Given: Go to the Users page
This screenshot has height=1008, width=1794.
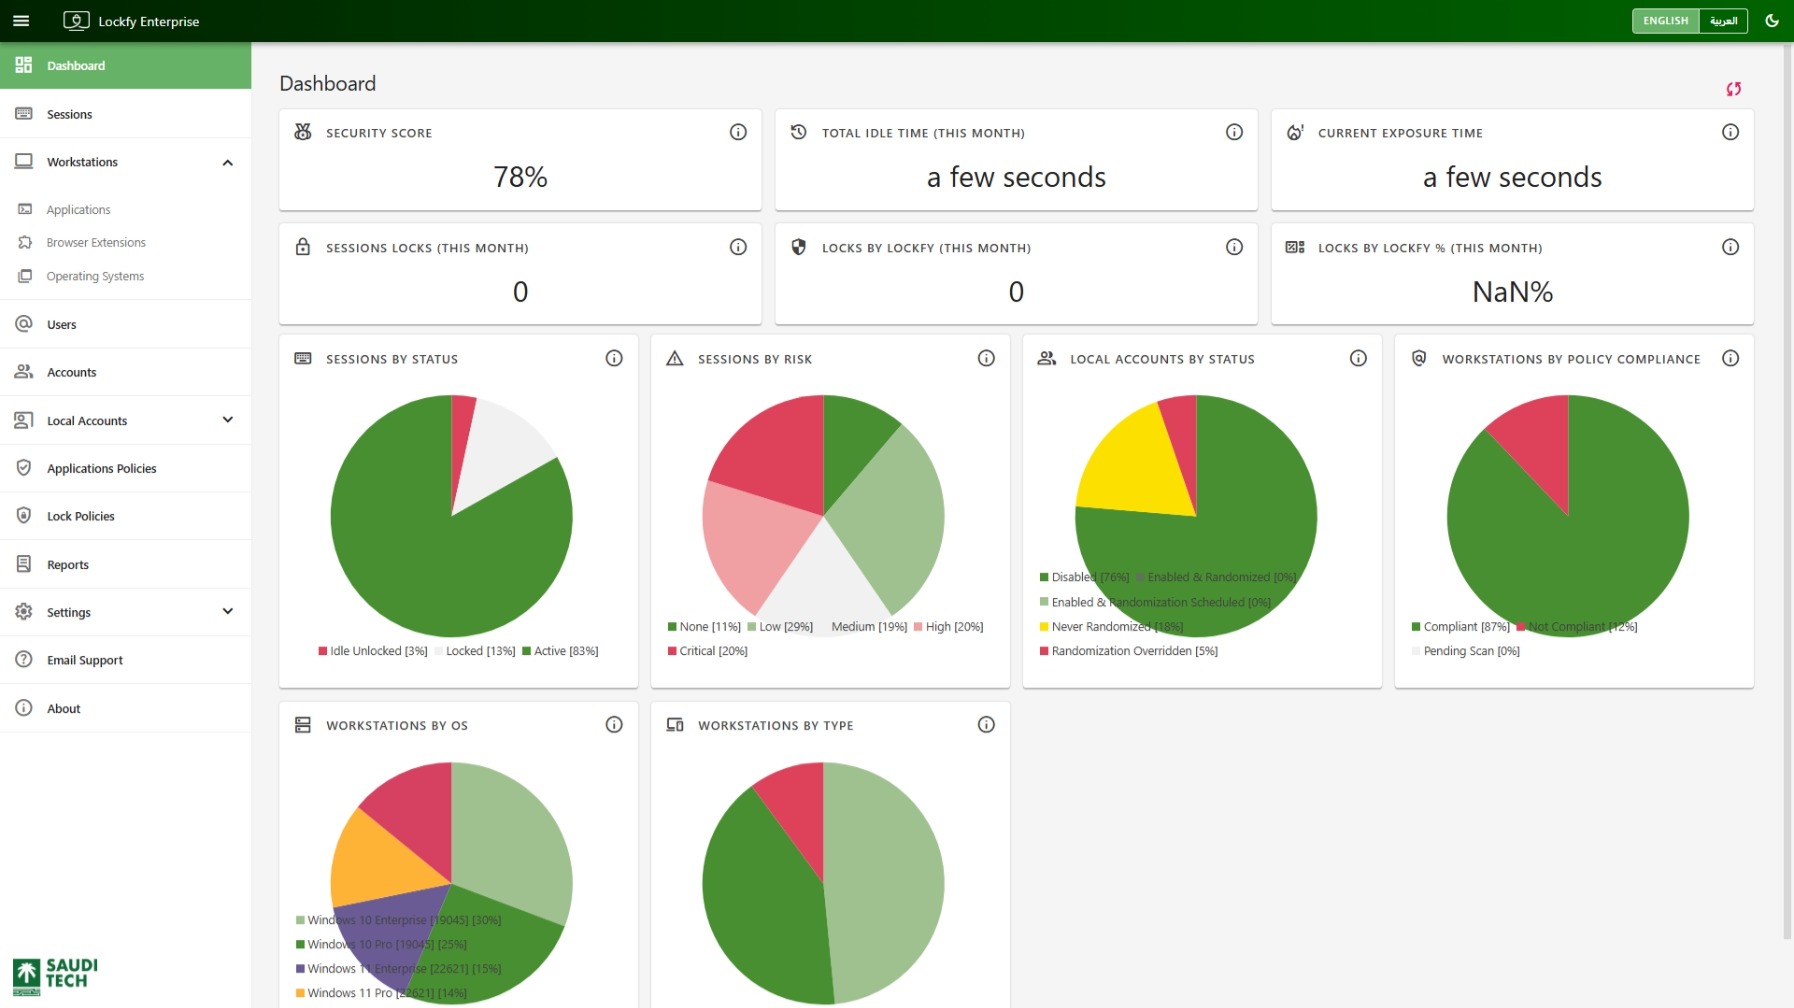Looking at the screenshot, I should [125, 324].
